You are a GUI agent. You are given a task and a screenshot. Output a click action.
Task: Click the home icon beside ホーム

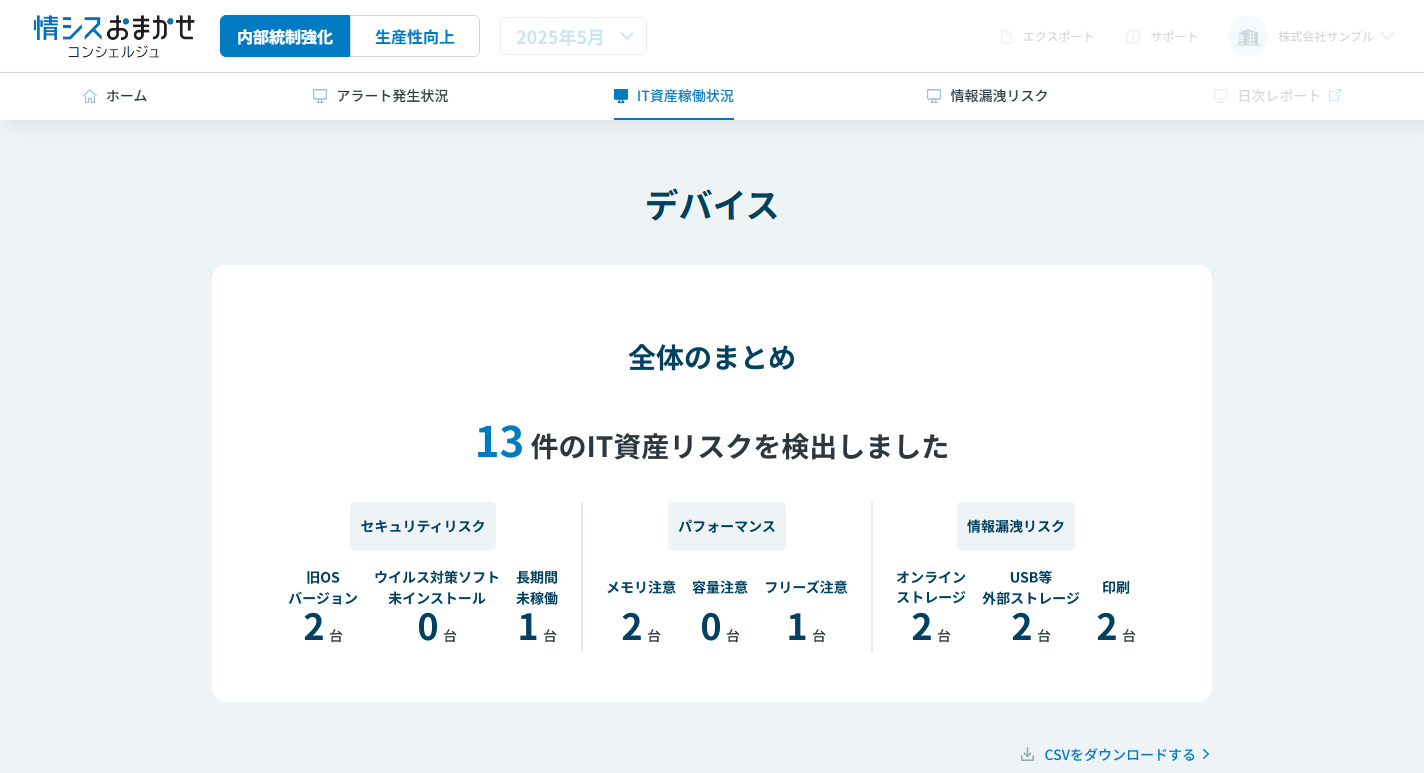pos(89,96)
